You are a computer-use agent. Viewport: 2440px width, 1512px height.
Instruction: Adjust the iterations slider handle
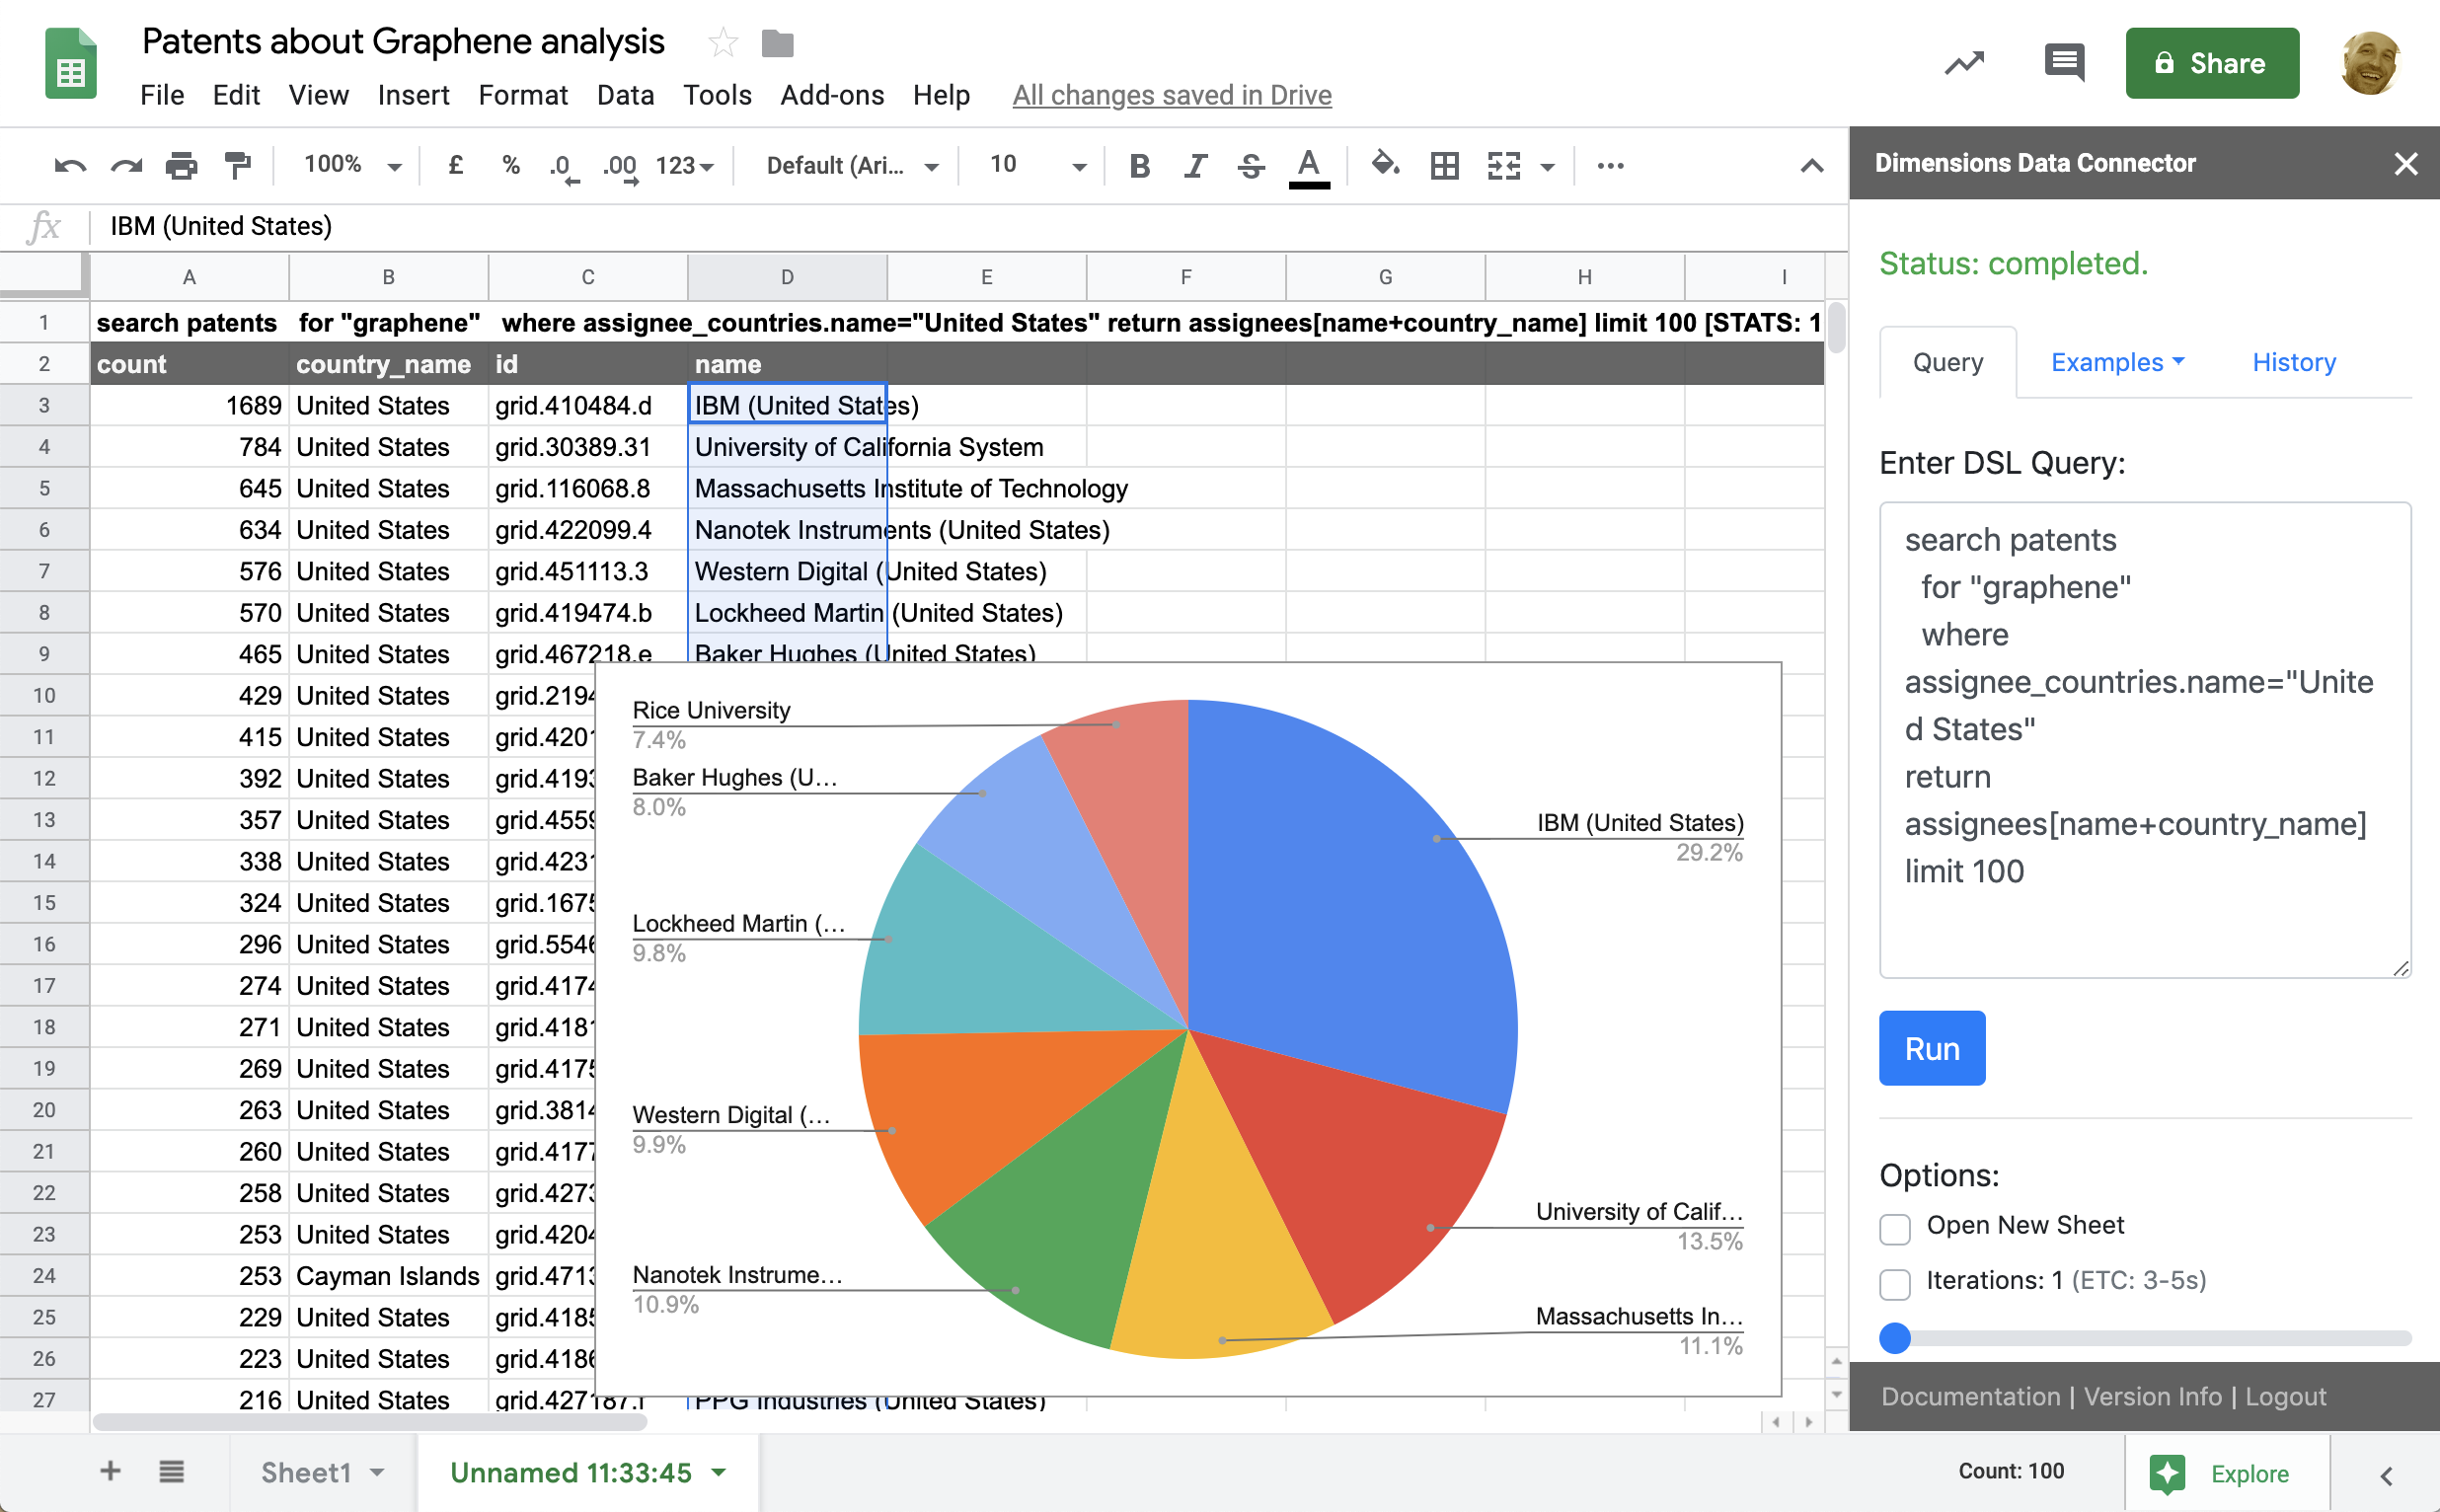coord(1894,1338)
